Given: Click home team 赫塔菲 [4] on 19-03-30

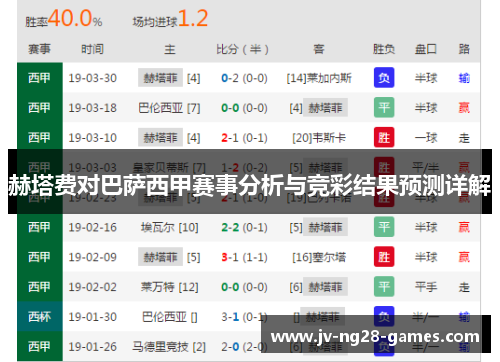Looking at the screenshot, I should coord(169,78).
